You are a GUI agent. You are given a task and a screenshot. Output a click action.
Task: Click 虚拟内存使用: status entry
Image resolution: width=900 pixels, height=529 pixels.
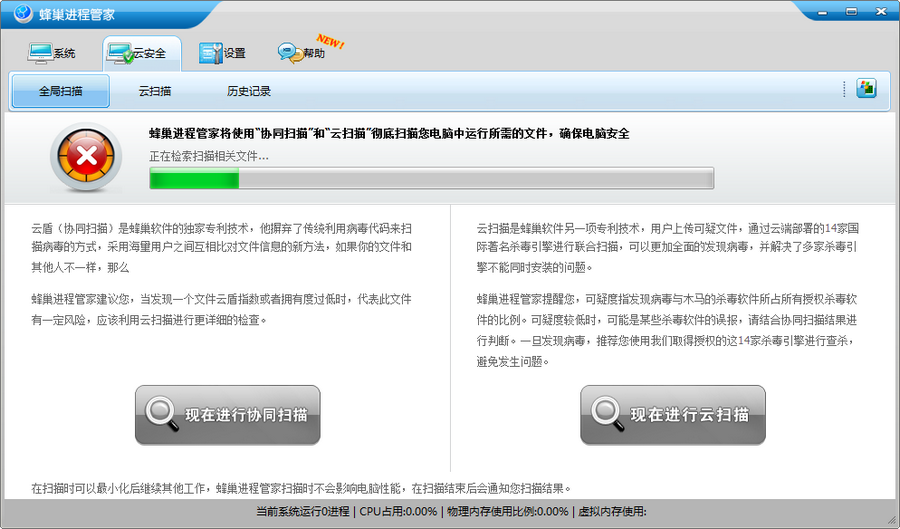[612, 511]
